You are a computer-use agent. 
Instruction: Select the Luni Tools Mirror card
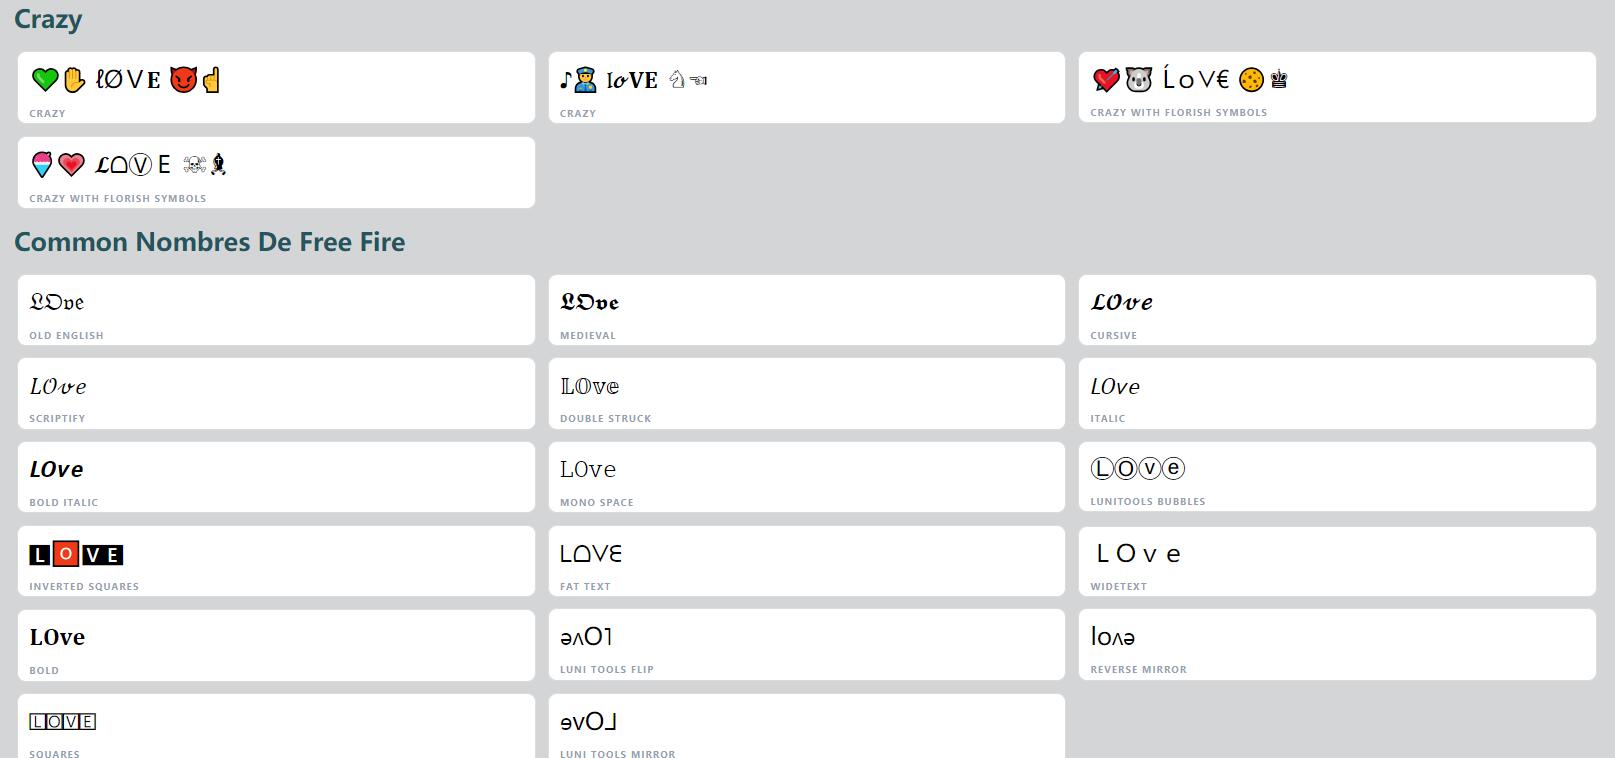coord(806,727)
